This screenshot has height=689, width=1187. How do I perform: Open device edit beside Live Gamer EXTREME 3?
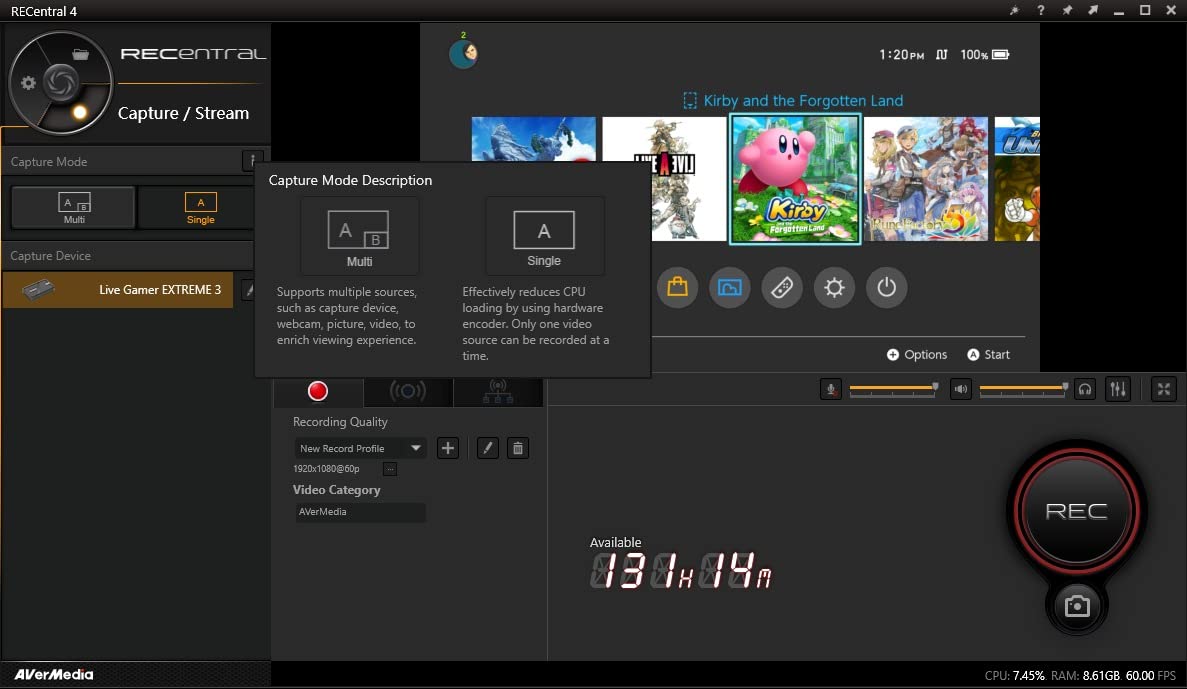(x=248, y=289)
